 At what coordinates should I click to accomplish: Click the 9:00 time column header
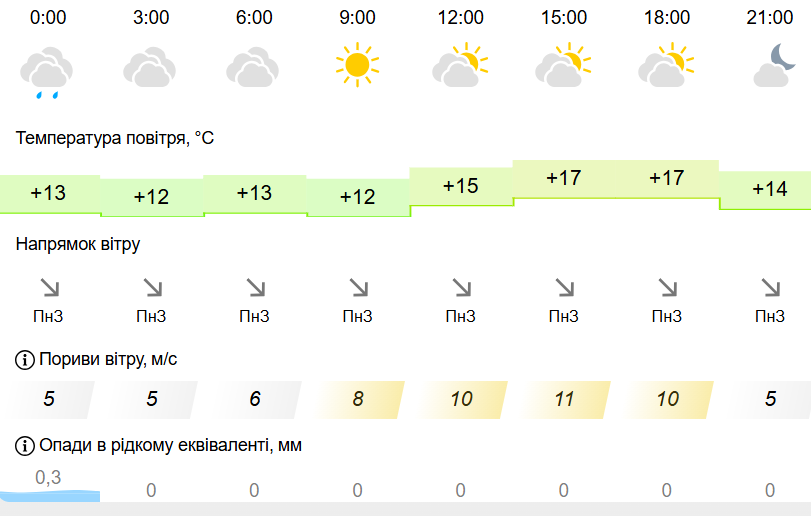coord(357,18)
